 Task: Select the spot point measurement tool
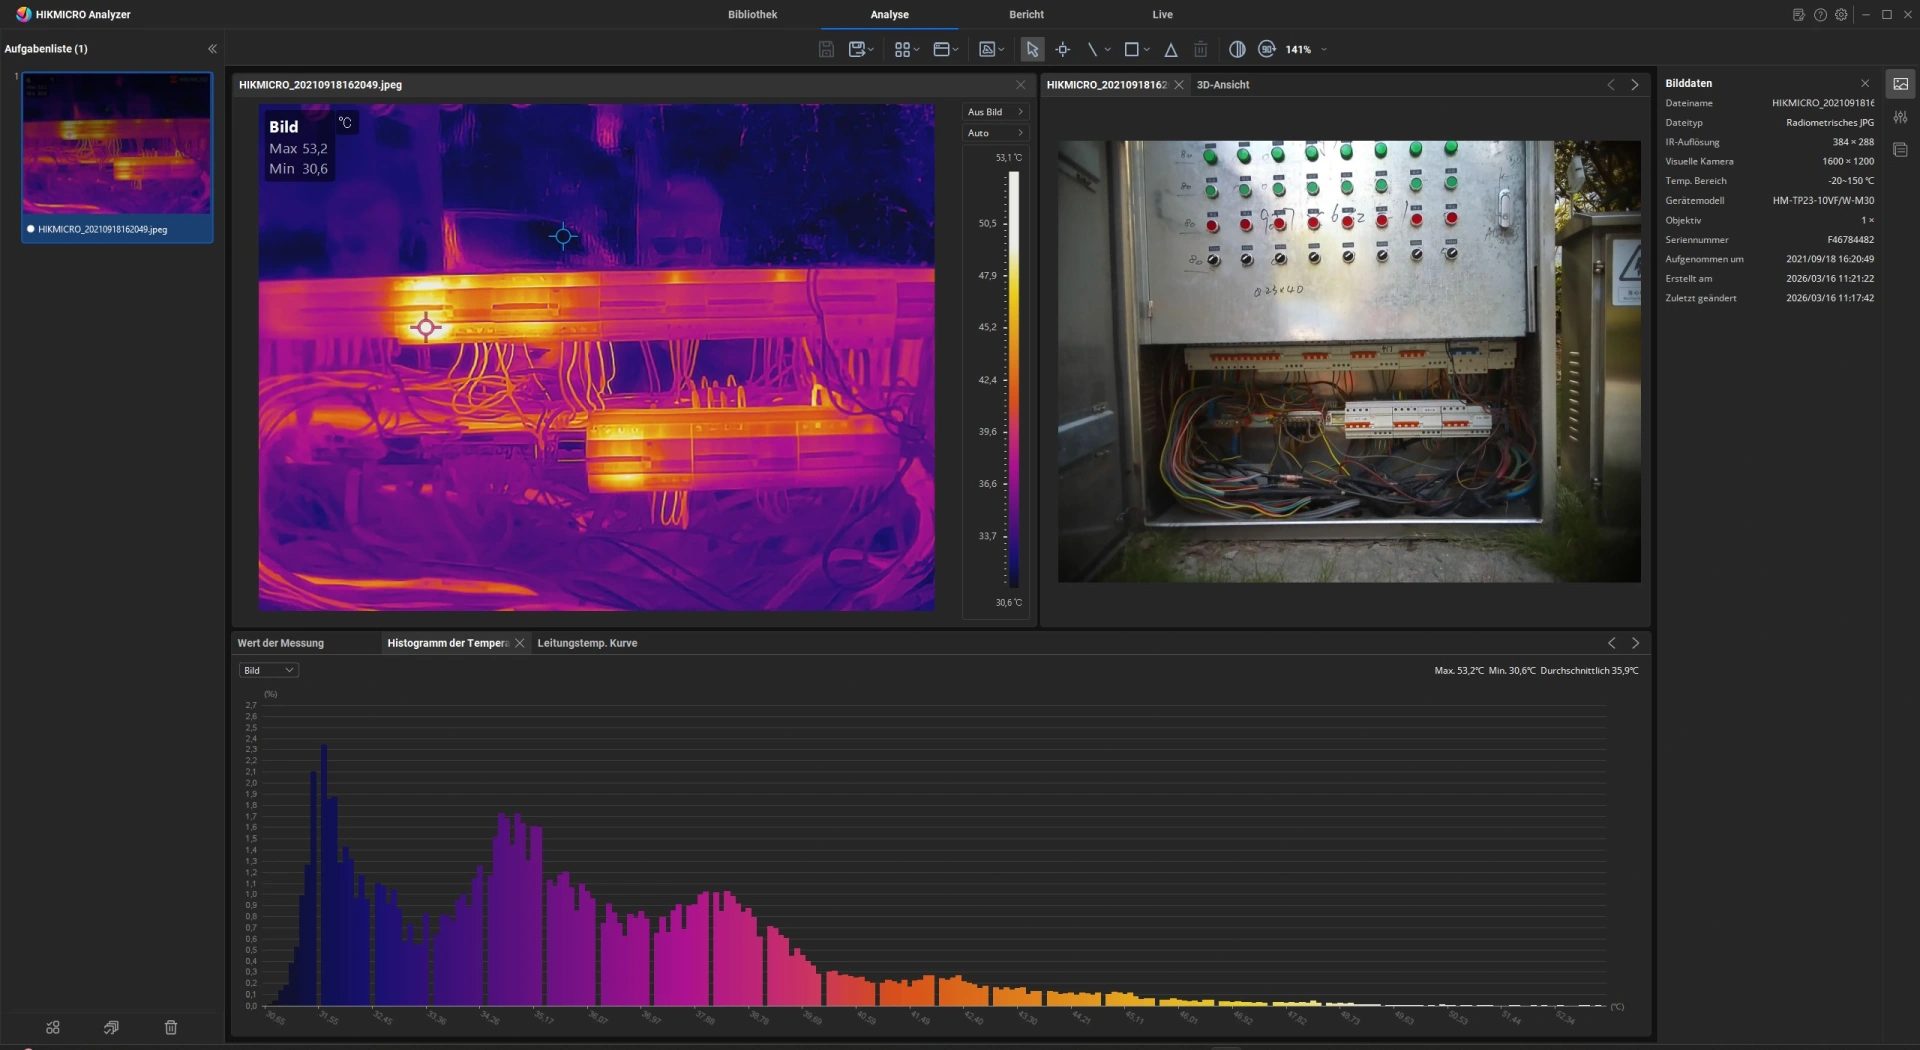(x=1062, y=49)
